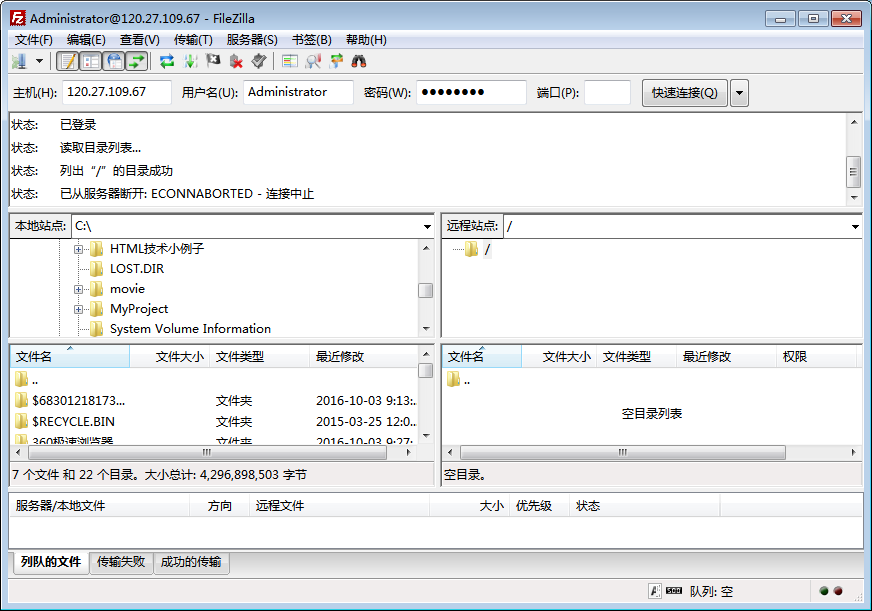Select $68301218173... folder row
Image resolution: width=872 pixels, height=611 pixels.
[x=214, y=400]
